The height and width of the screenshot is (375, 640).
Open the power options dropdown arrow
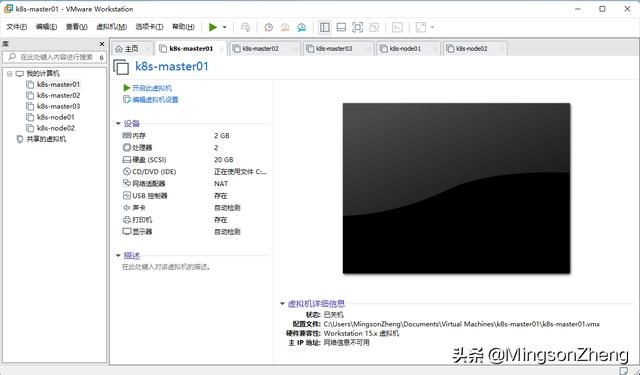click(224, 27)
